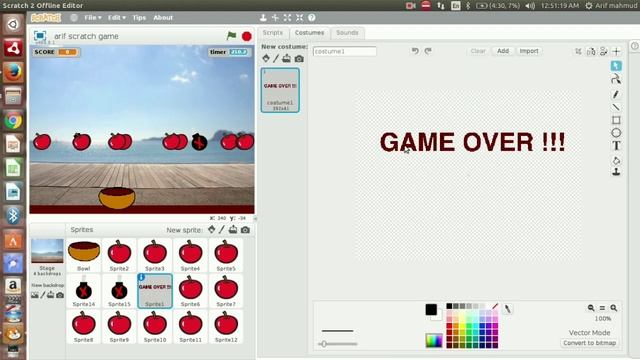
Task: Click the crop costume icon
Action: point(578,51)
